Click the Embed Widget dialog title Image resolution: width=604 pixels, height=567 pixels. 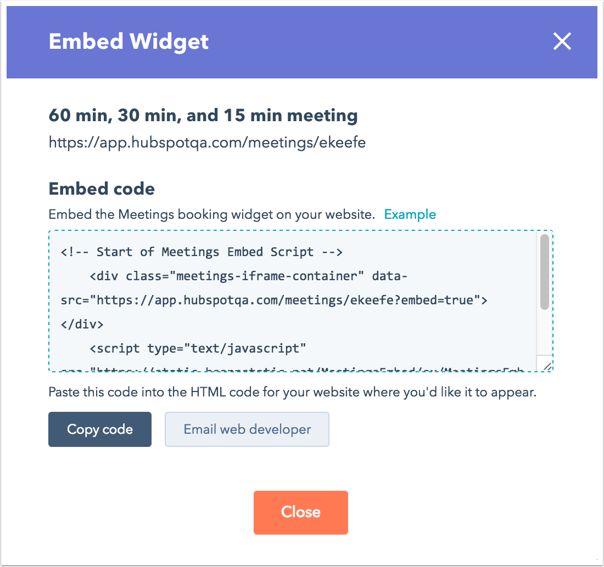129,42
